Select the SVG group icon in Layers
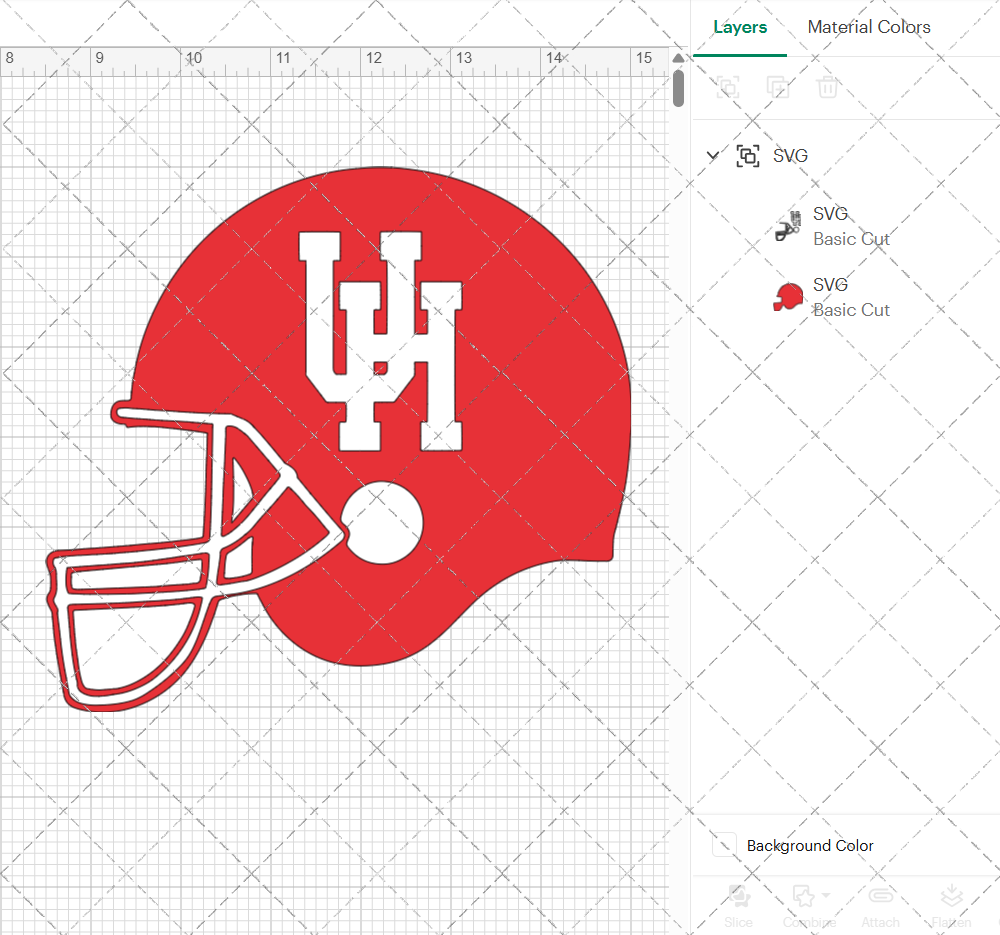 point(747,156)
